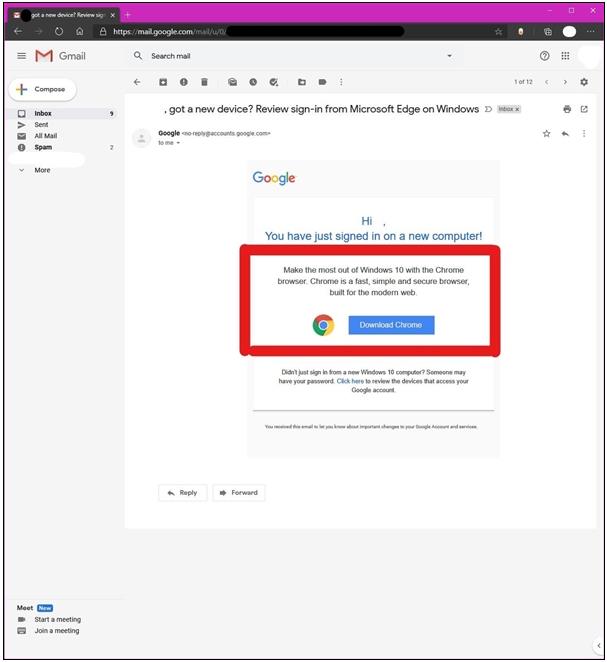The image size is (607, 662).
Task: Click the Chrome logo in email
Action: point(323,325)
